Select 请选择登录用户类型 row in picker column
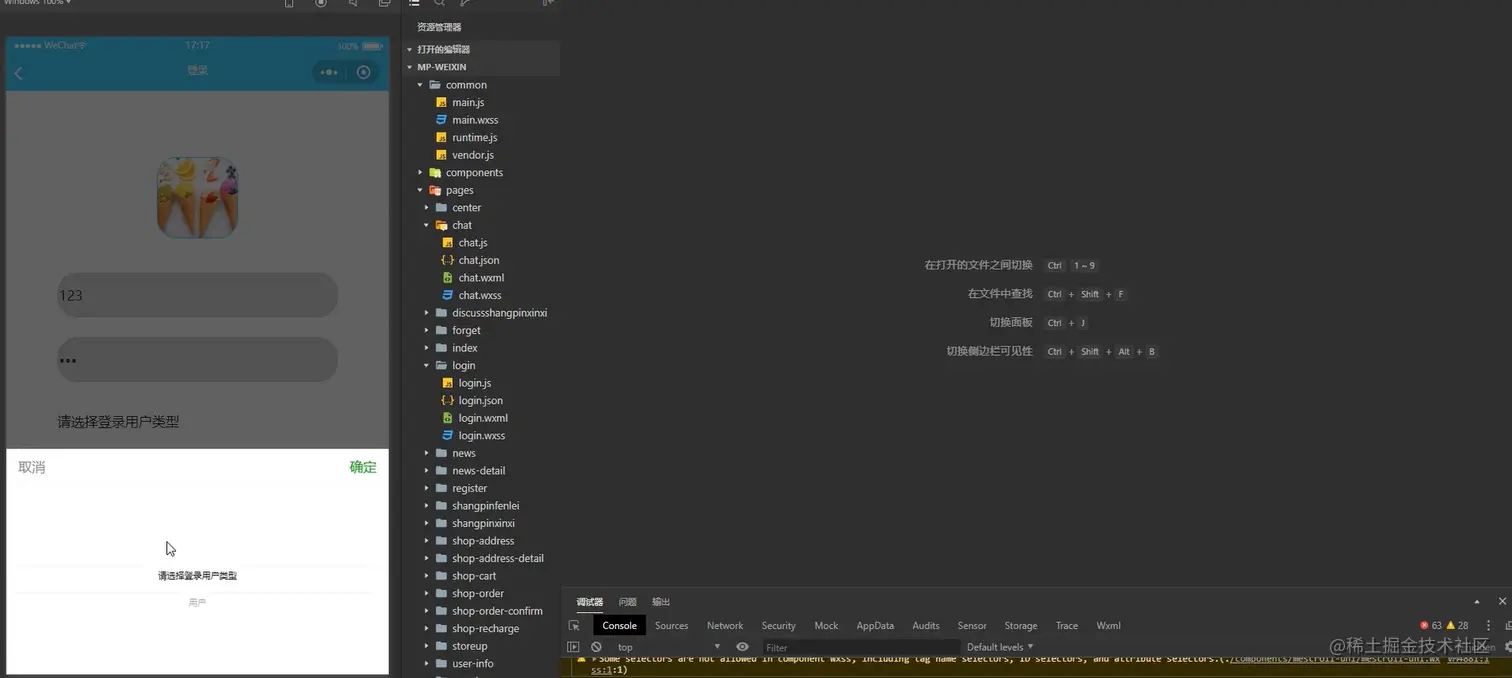This screenshot has height=678, width=1512. pos(197,576)
